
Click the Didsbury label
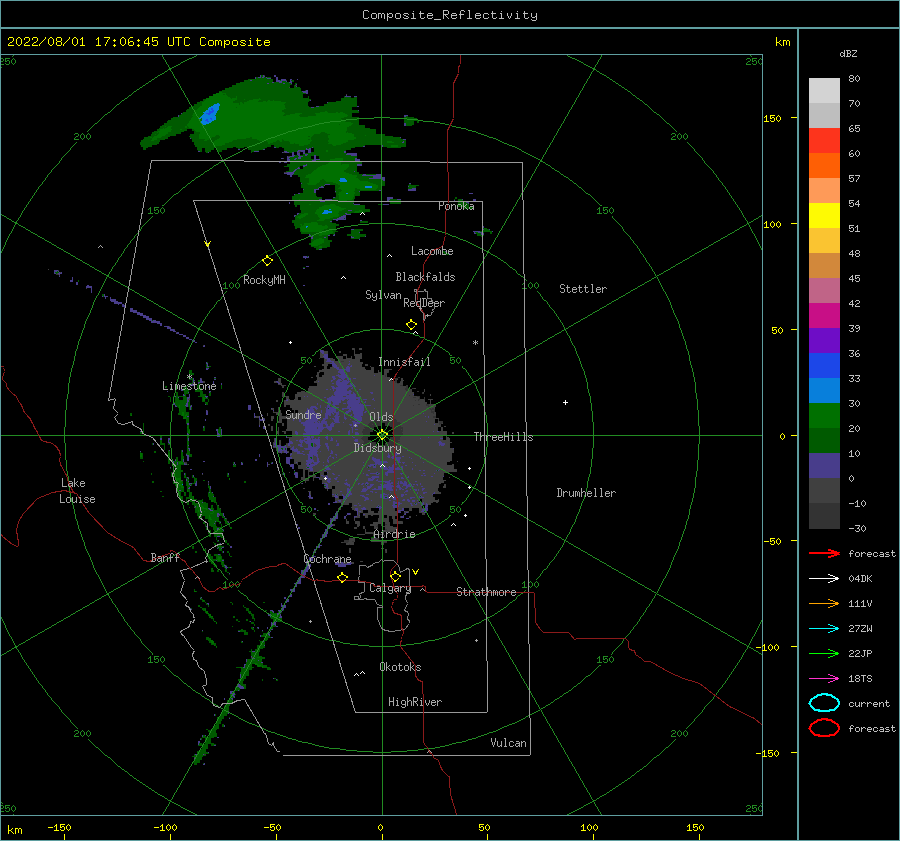tap(377, 448)
